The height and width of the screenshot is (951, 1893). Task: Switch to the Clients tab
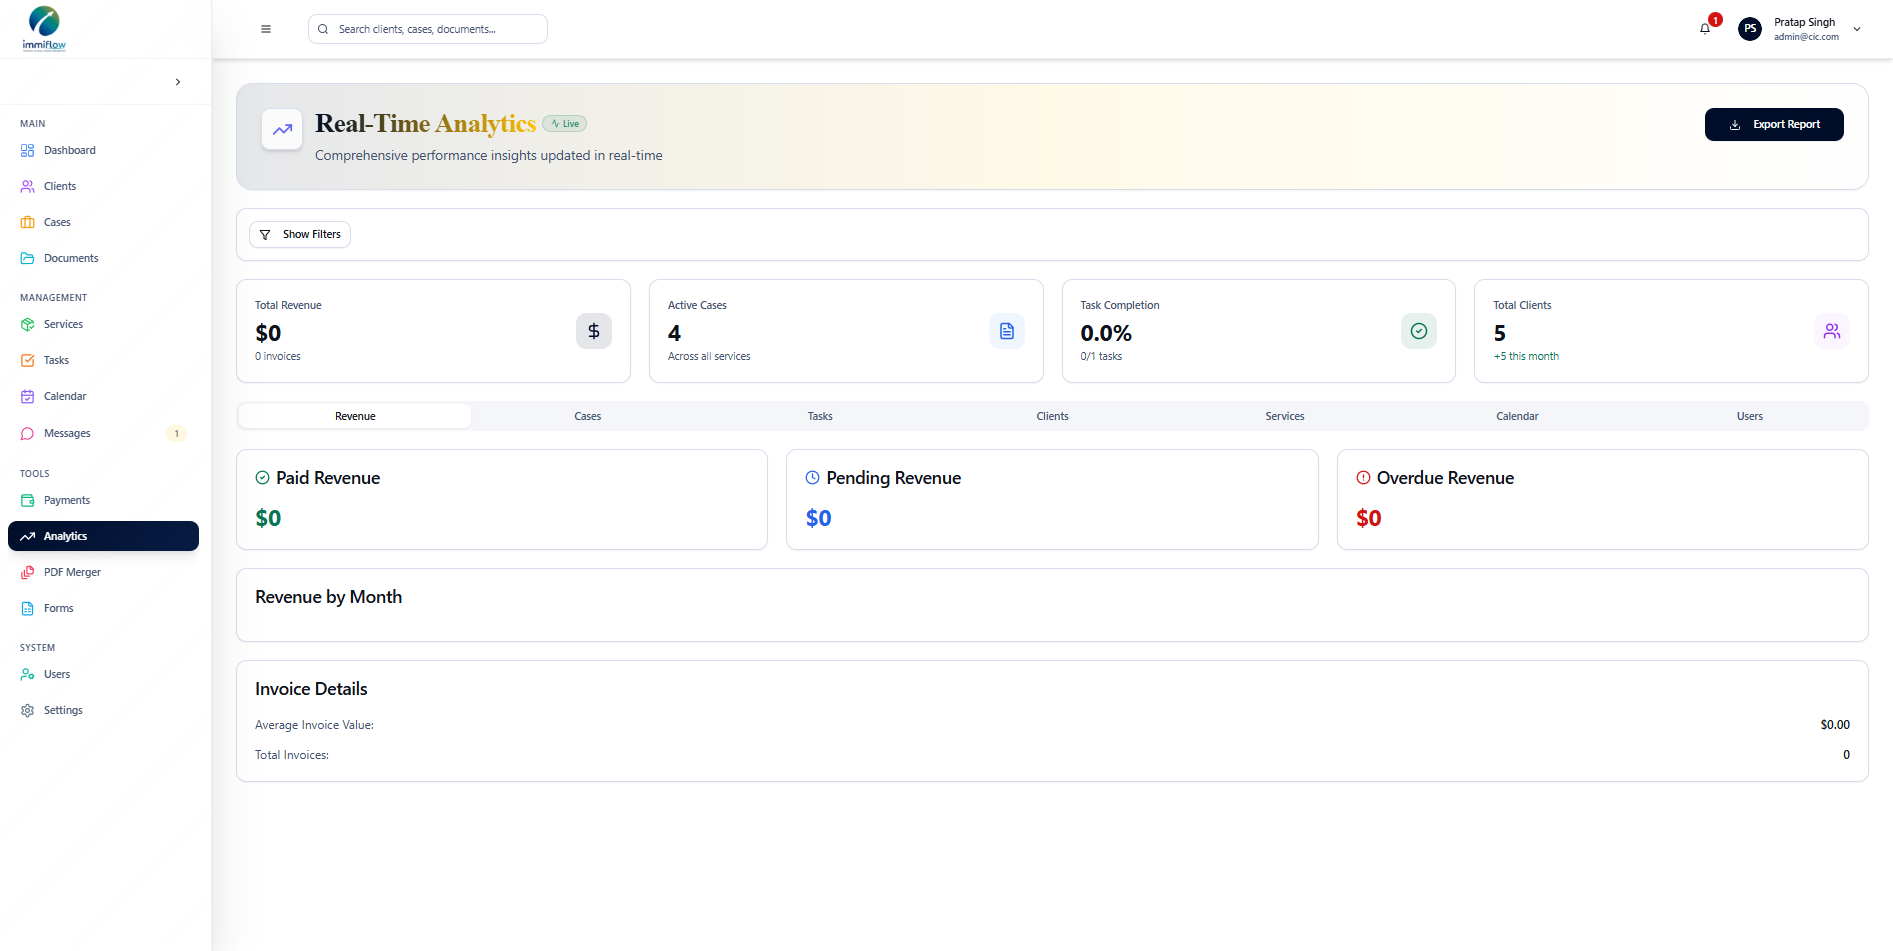tap(1053, 416)
